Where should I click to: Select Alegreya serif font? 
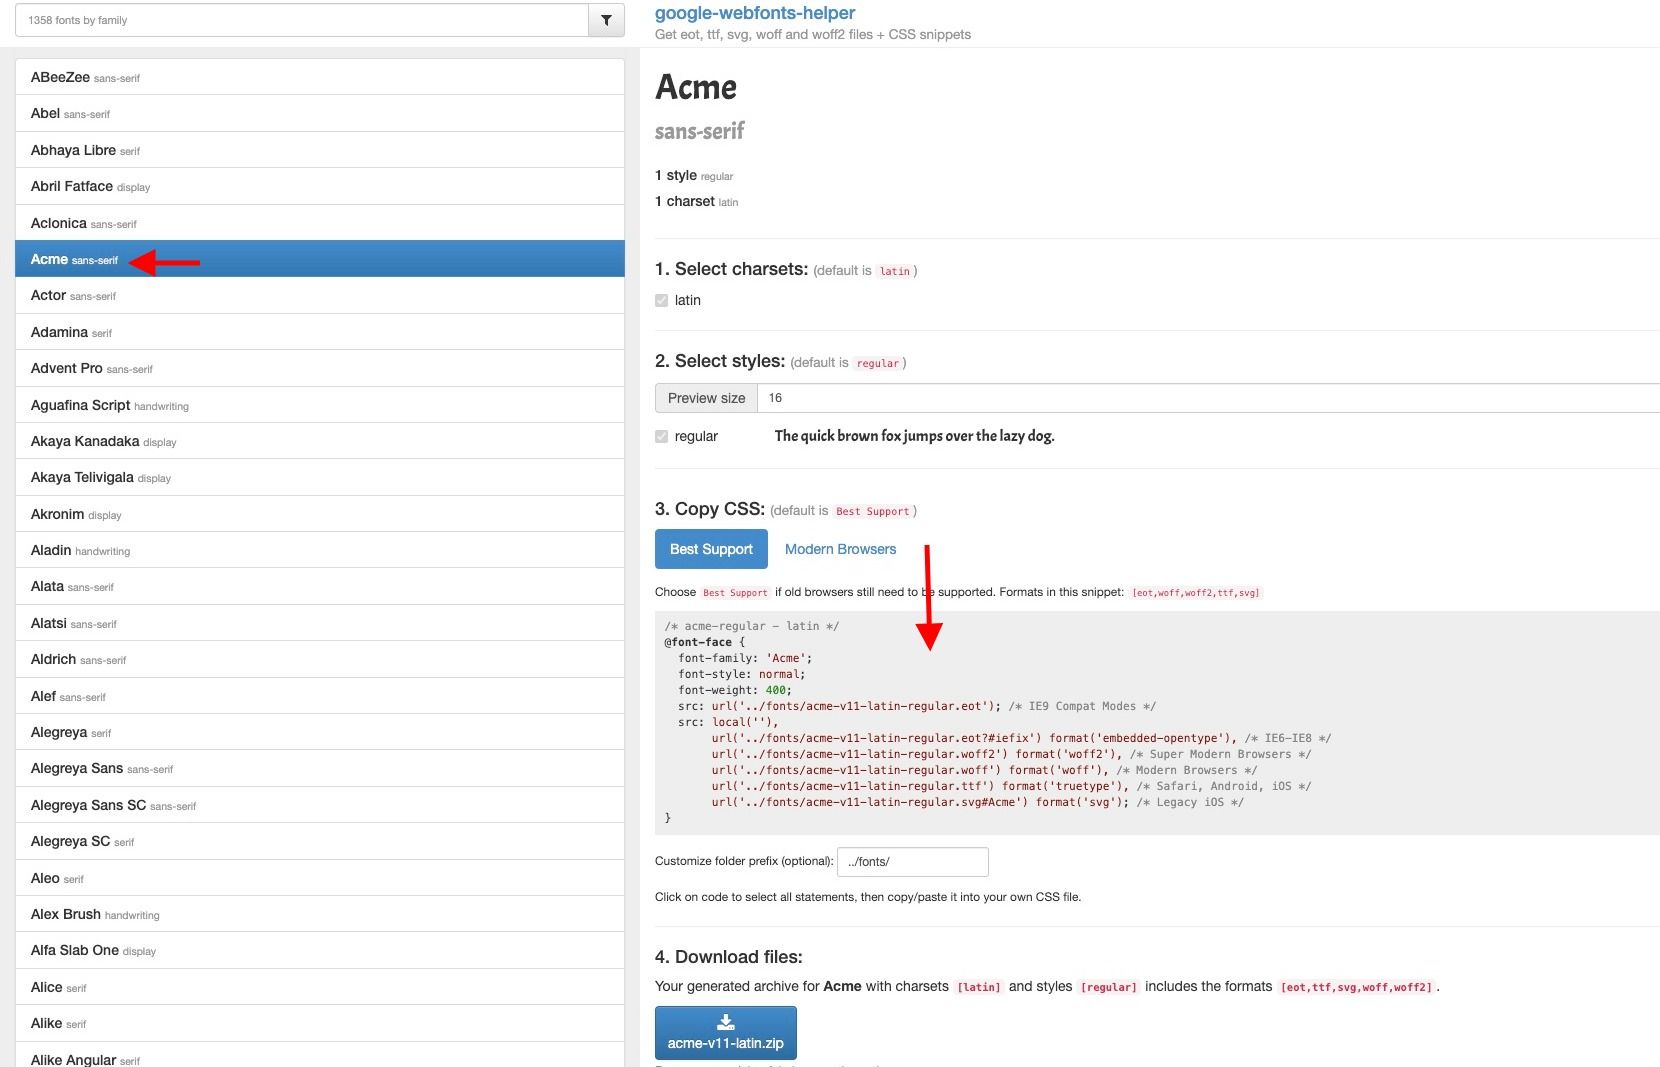(320, 732)
